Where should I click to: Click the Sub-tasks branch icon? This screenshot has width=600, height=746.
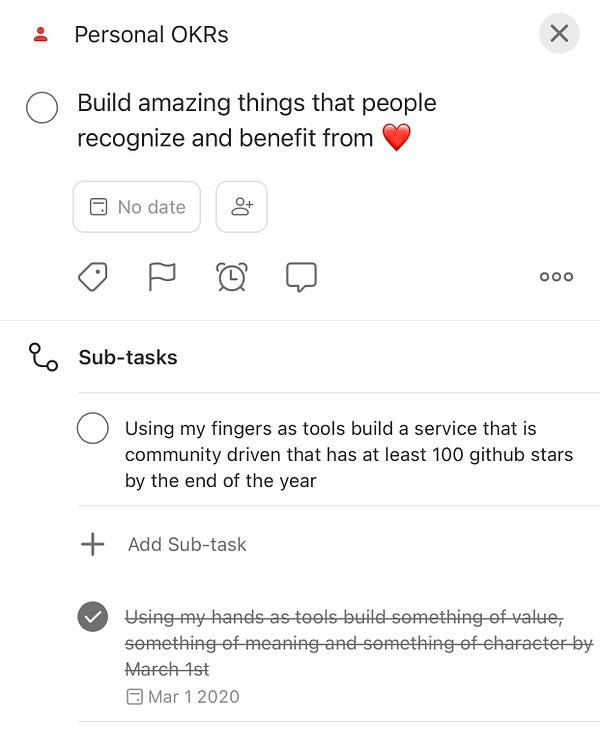click(x=43, y=357)
